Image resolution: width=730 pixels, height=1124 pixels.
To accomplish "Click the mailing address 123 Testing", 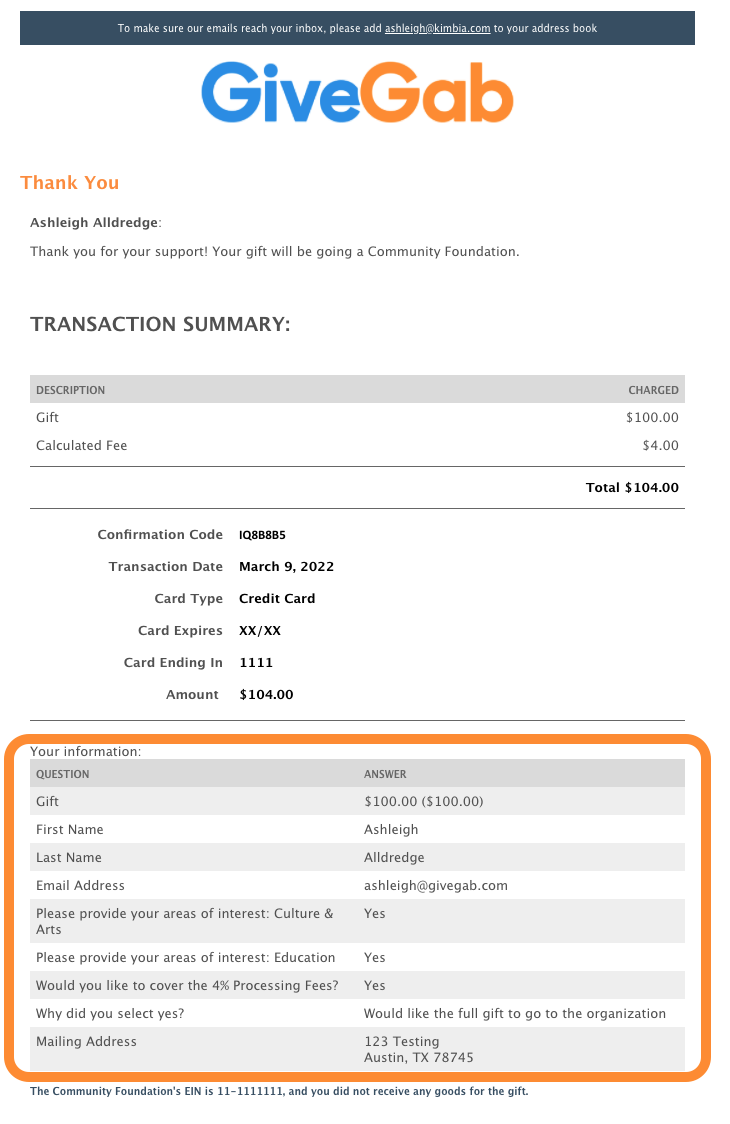I will click(402, 1042).
